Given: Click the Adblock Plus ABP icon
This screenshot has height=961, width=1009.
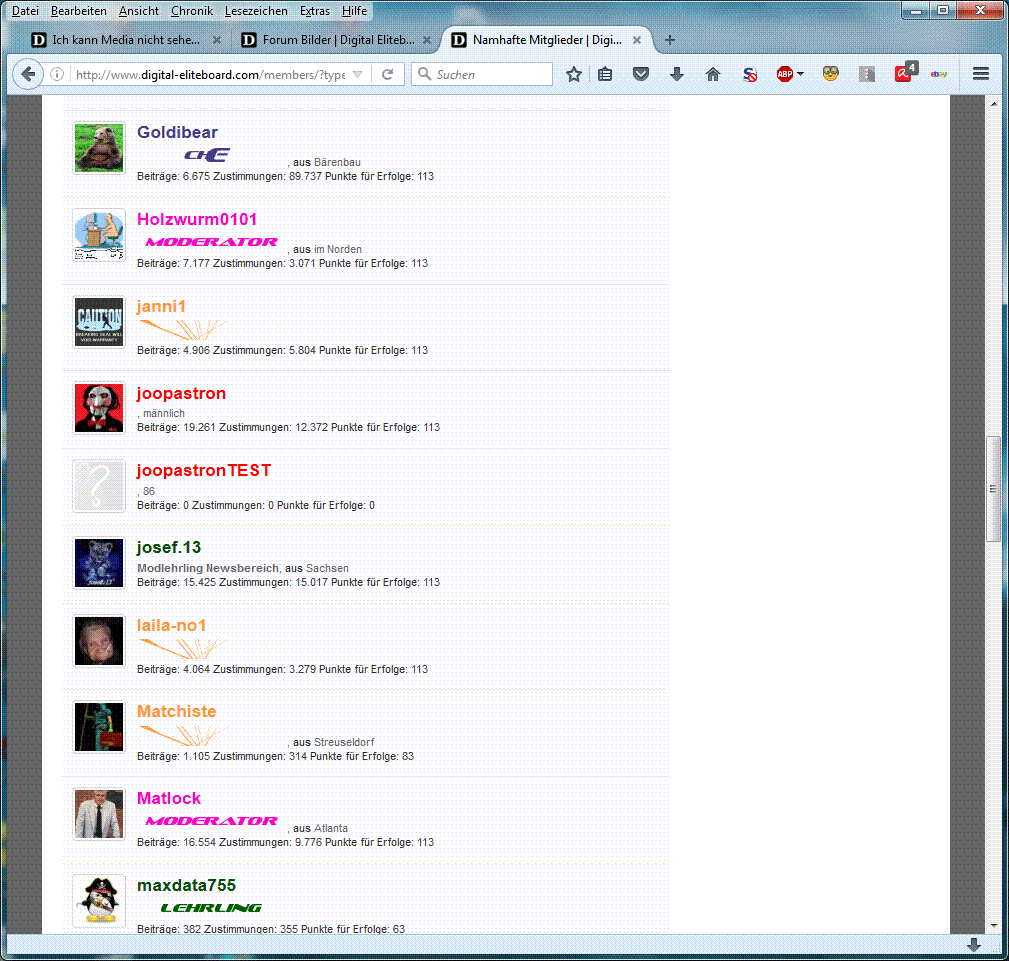Looking at the screenshot, I should pos(784,75).
